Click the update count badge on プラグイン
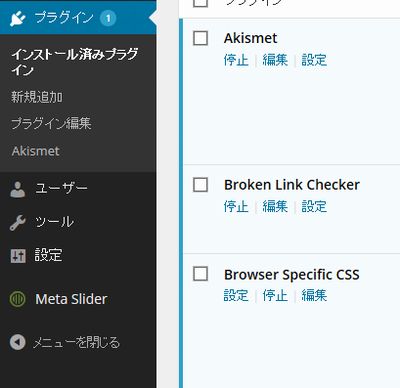Screen dimensions: 400x388 pyautogui.click(x=108, y=18)
